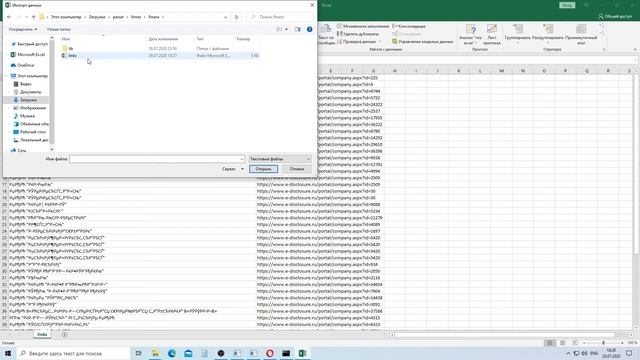The height and width of the screenshot is (360, 640).
Task: Select column M header in Excel
Action: [x=501, y=71]
